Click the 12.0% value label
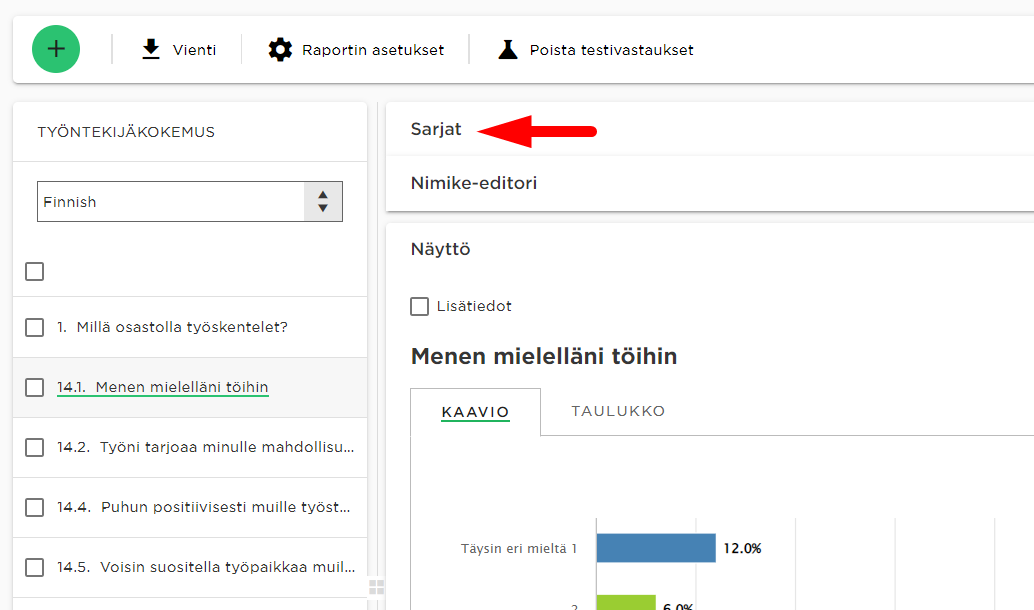The width and height of the screenshot is (1034, 610). 743,549
